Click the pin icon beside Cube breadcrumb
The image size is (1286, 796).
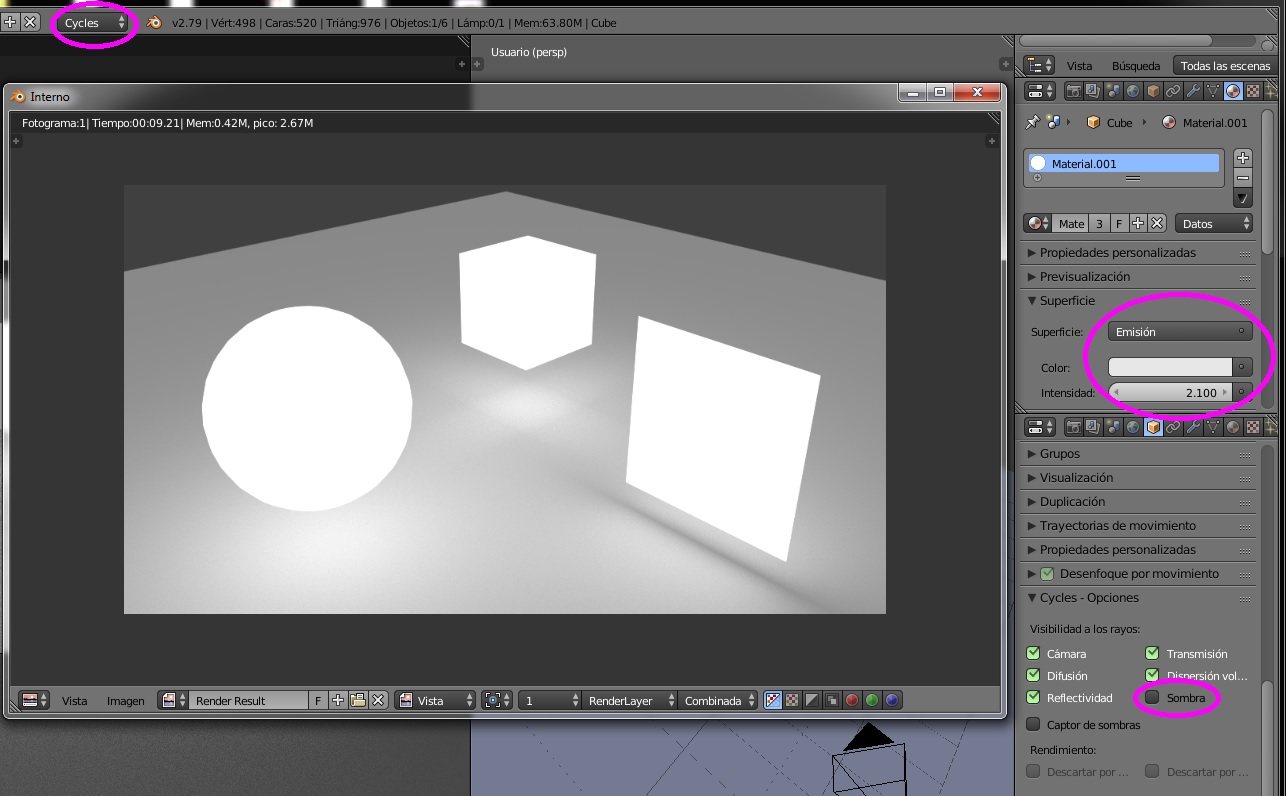click(x=1034, y=122)
